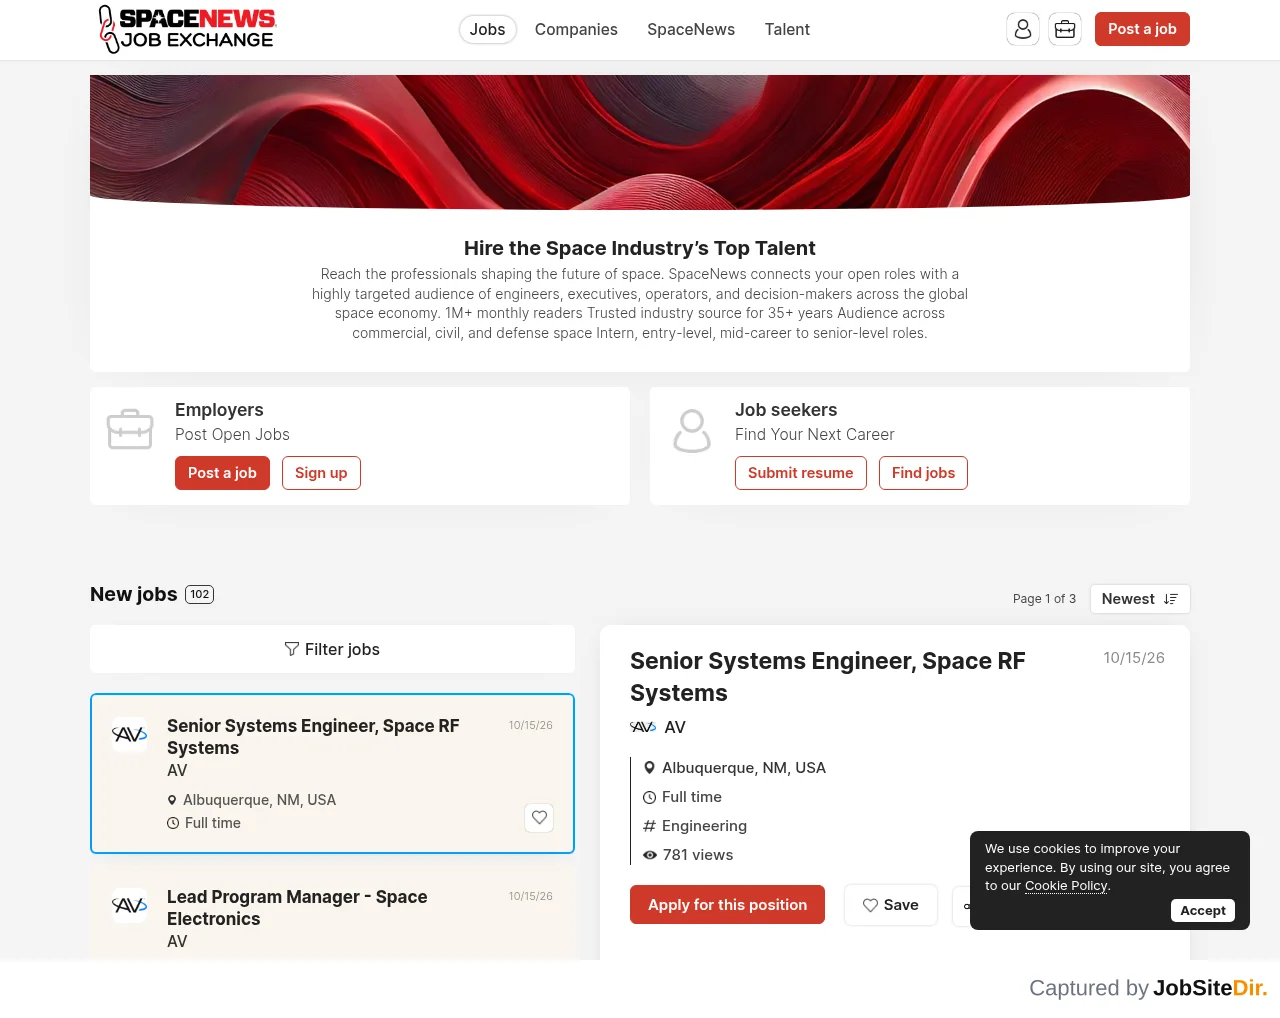Open the Newest sort dropdown

click(1140, 599)
